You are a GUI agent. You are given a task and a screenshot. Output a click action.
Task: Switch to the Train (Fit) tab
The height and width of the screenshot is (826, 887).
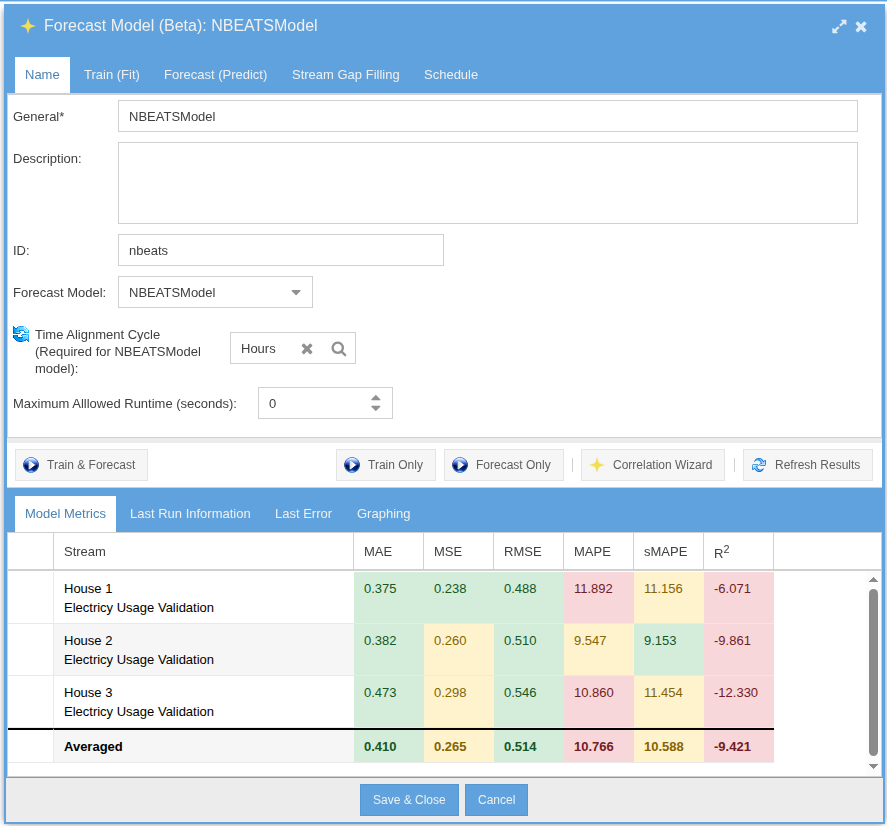coord(111,75)
